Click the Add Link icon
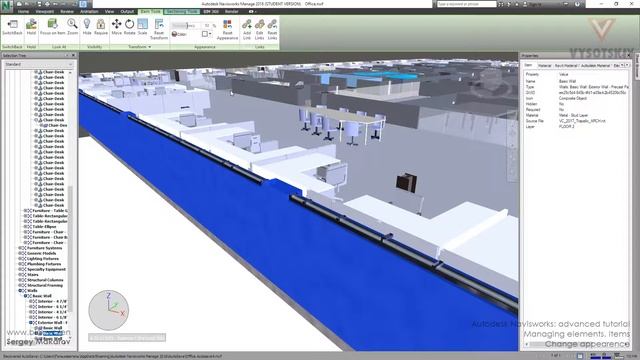 247,24
